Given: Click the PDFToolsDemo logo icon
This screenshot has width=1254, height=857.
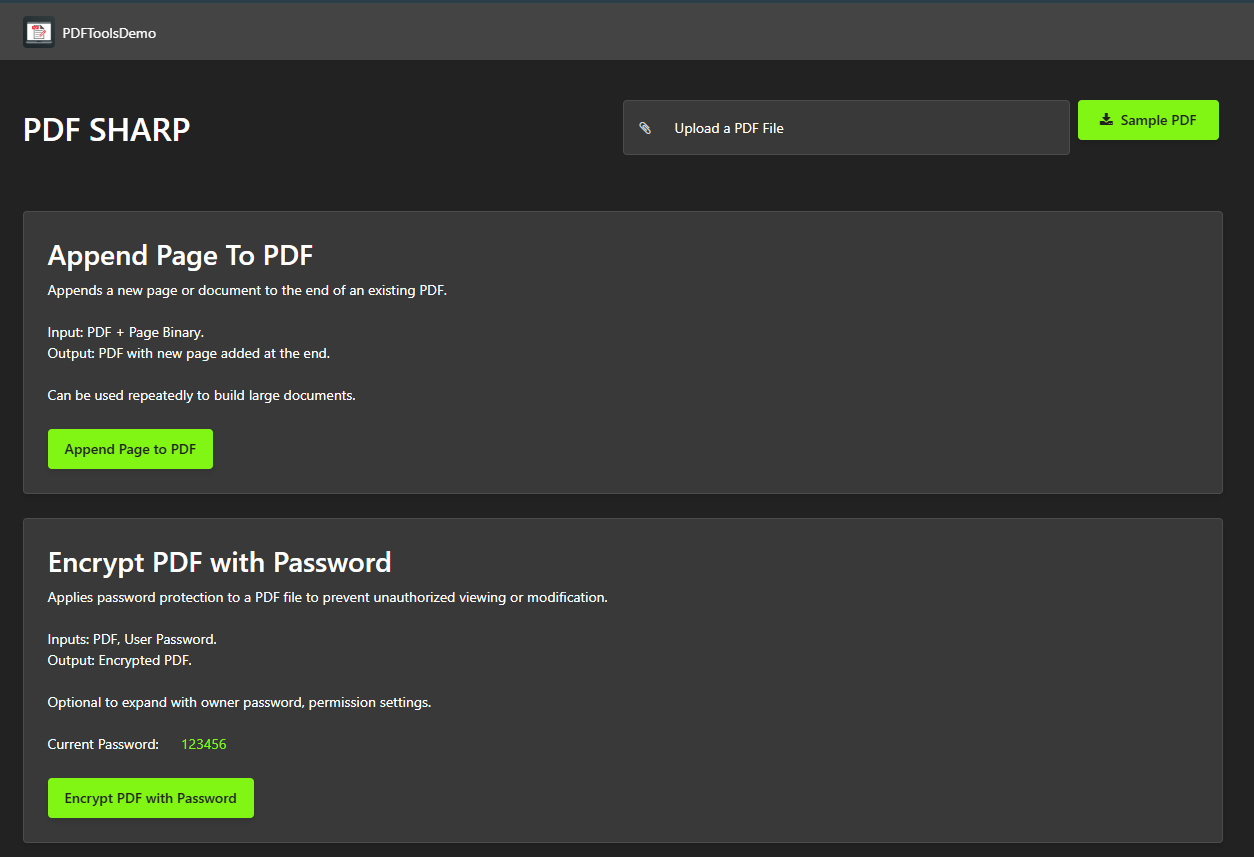Looking at the screenshot, I should [38, 31].
